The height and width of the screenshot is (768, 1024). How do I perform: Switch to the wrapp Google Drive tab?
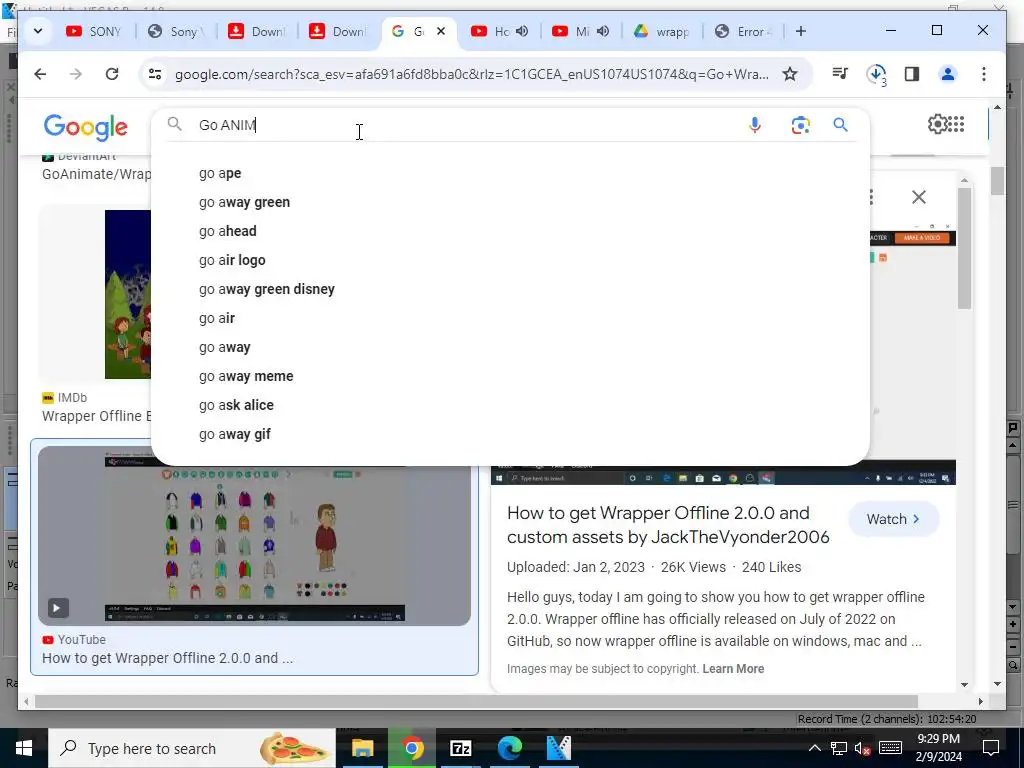(x=662, y=31)
